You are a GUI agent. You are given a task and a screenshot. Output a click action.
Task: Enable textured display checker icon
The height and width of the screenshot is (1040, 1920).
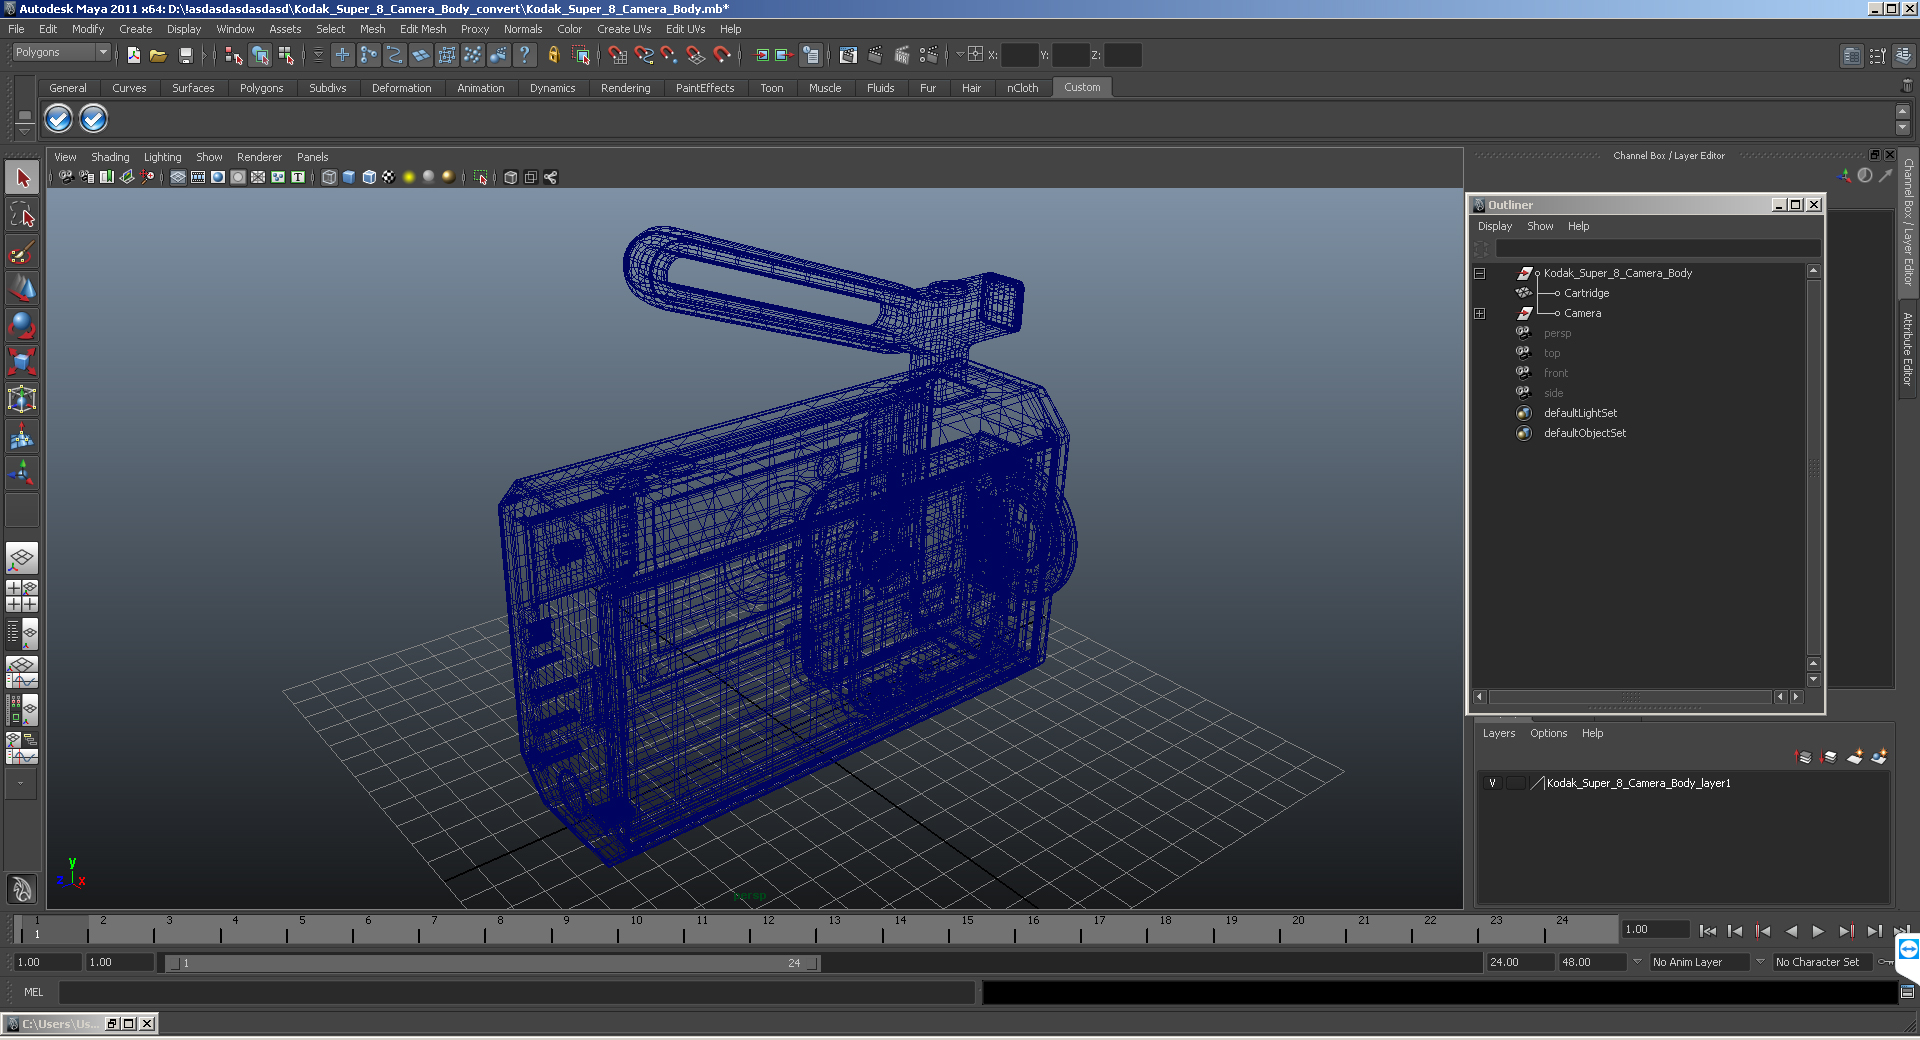click(x=389, y=177)
